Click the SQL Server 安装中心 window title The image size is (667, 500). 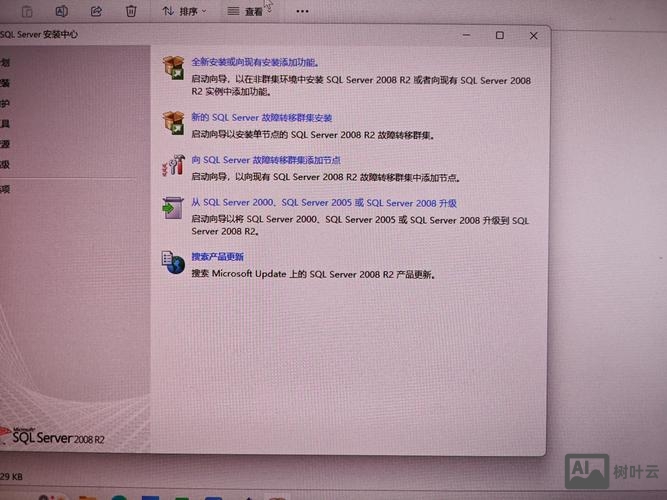(x=39, y=34)
